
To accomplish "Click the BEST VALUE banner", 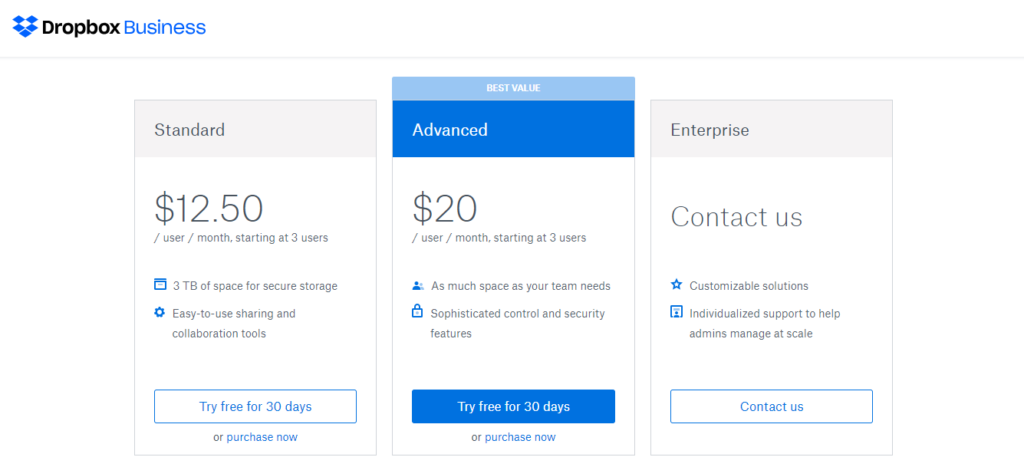I will pyautogui.click(x=513, y=88).
